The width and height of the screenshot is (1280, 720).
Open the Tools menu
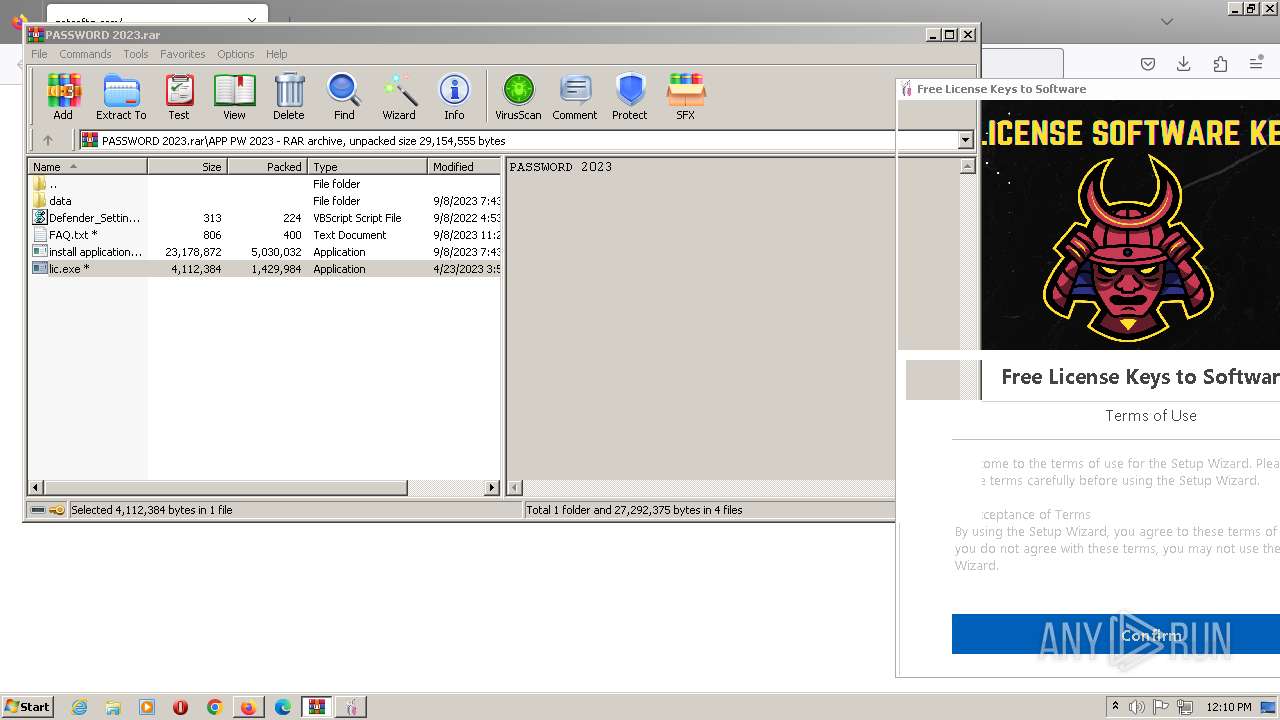(x=136, y=54)
